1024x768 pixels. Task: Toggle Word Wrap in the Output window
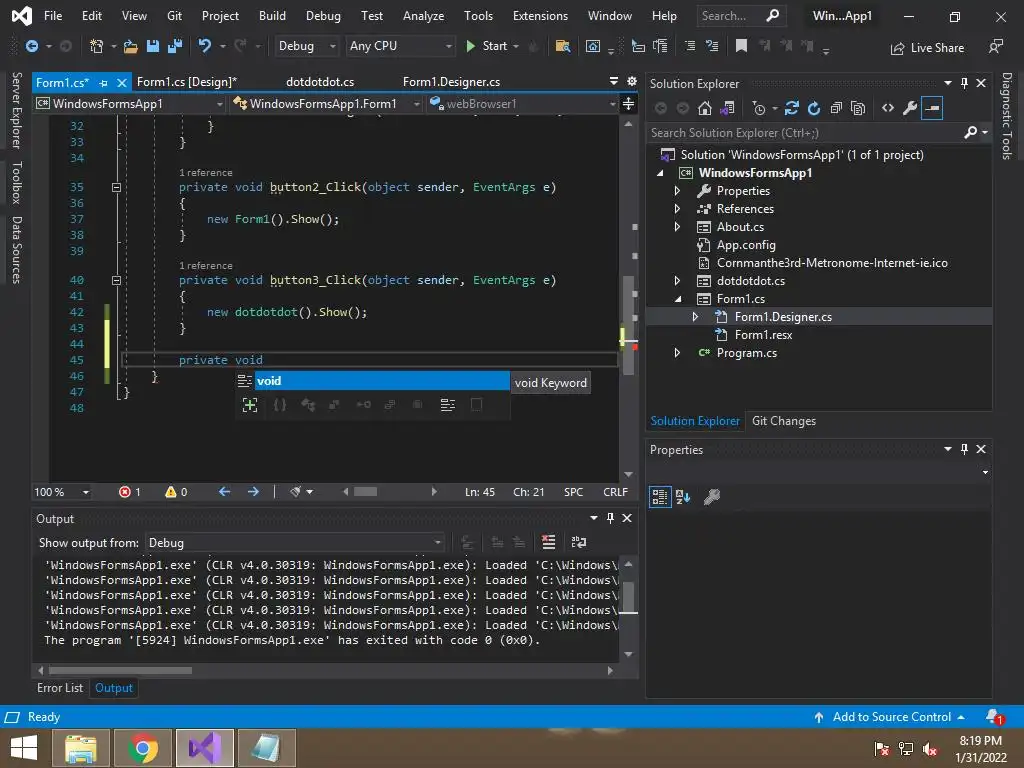[578, 542]
